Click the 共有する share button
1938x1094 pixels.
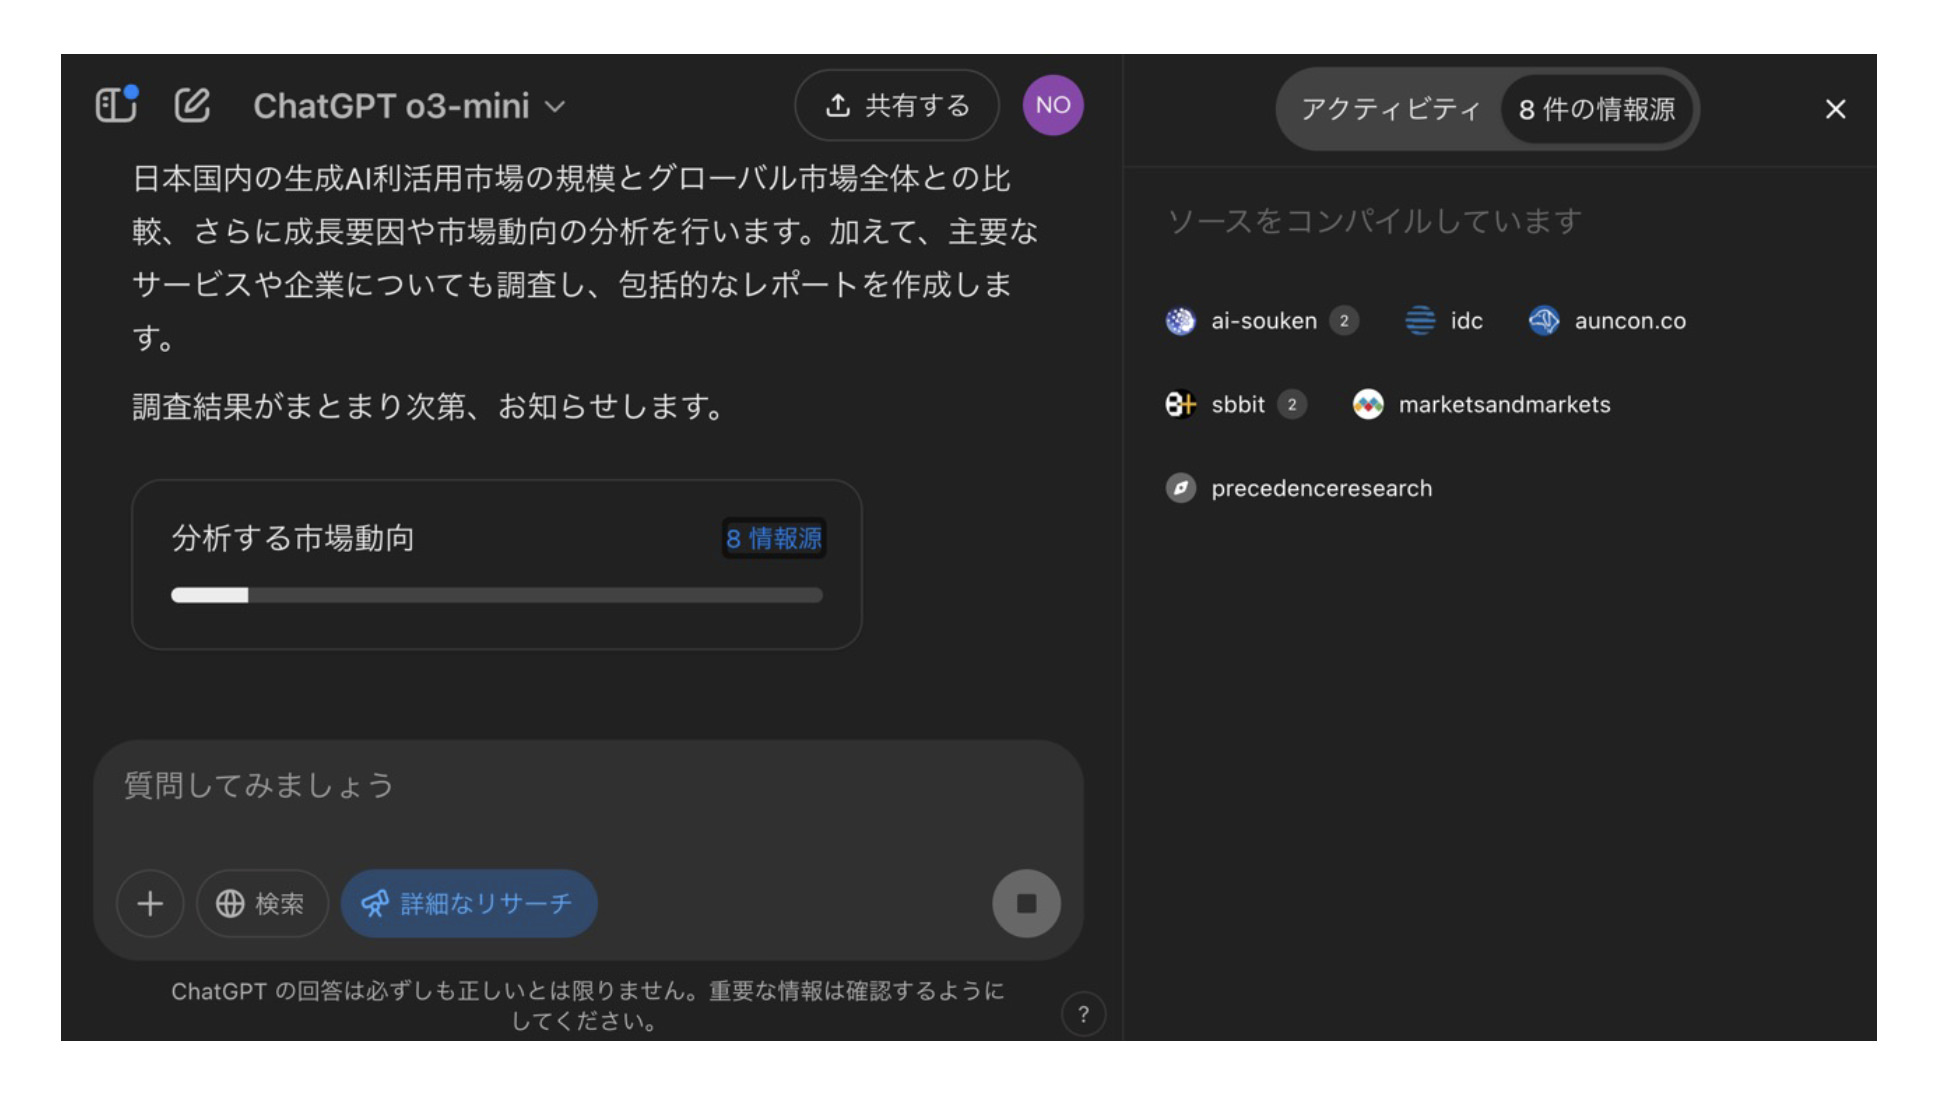pos(897,104)
